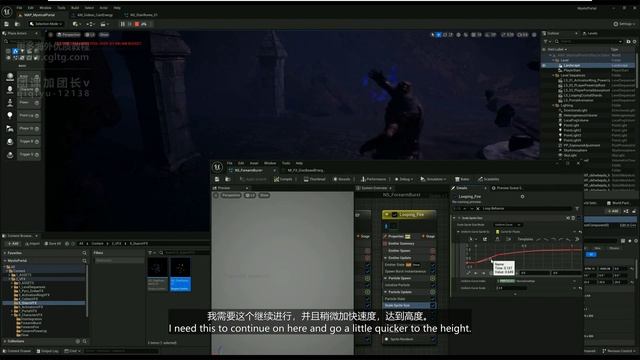640x360 pixels.
Task: Open the Scale Sprite Size Mode dropdown in Details
Action: tap(508, 225)
